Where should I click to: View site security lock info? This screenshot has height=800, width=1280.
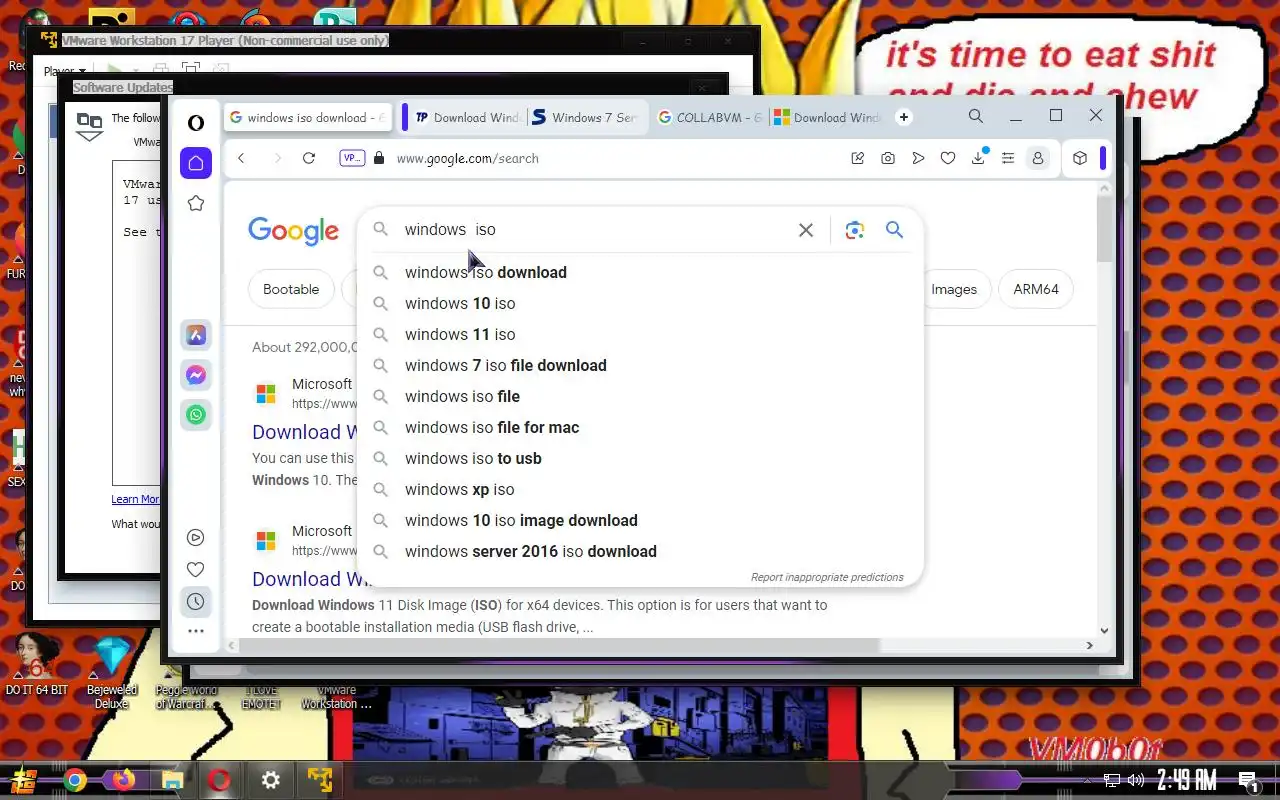[x=379, y=158]
